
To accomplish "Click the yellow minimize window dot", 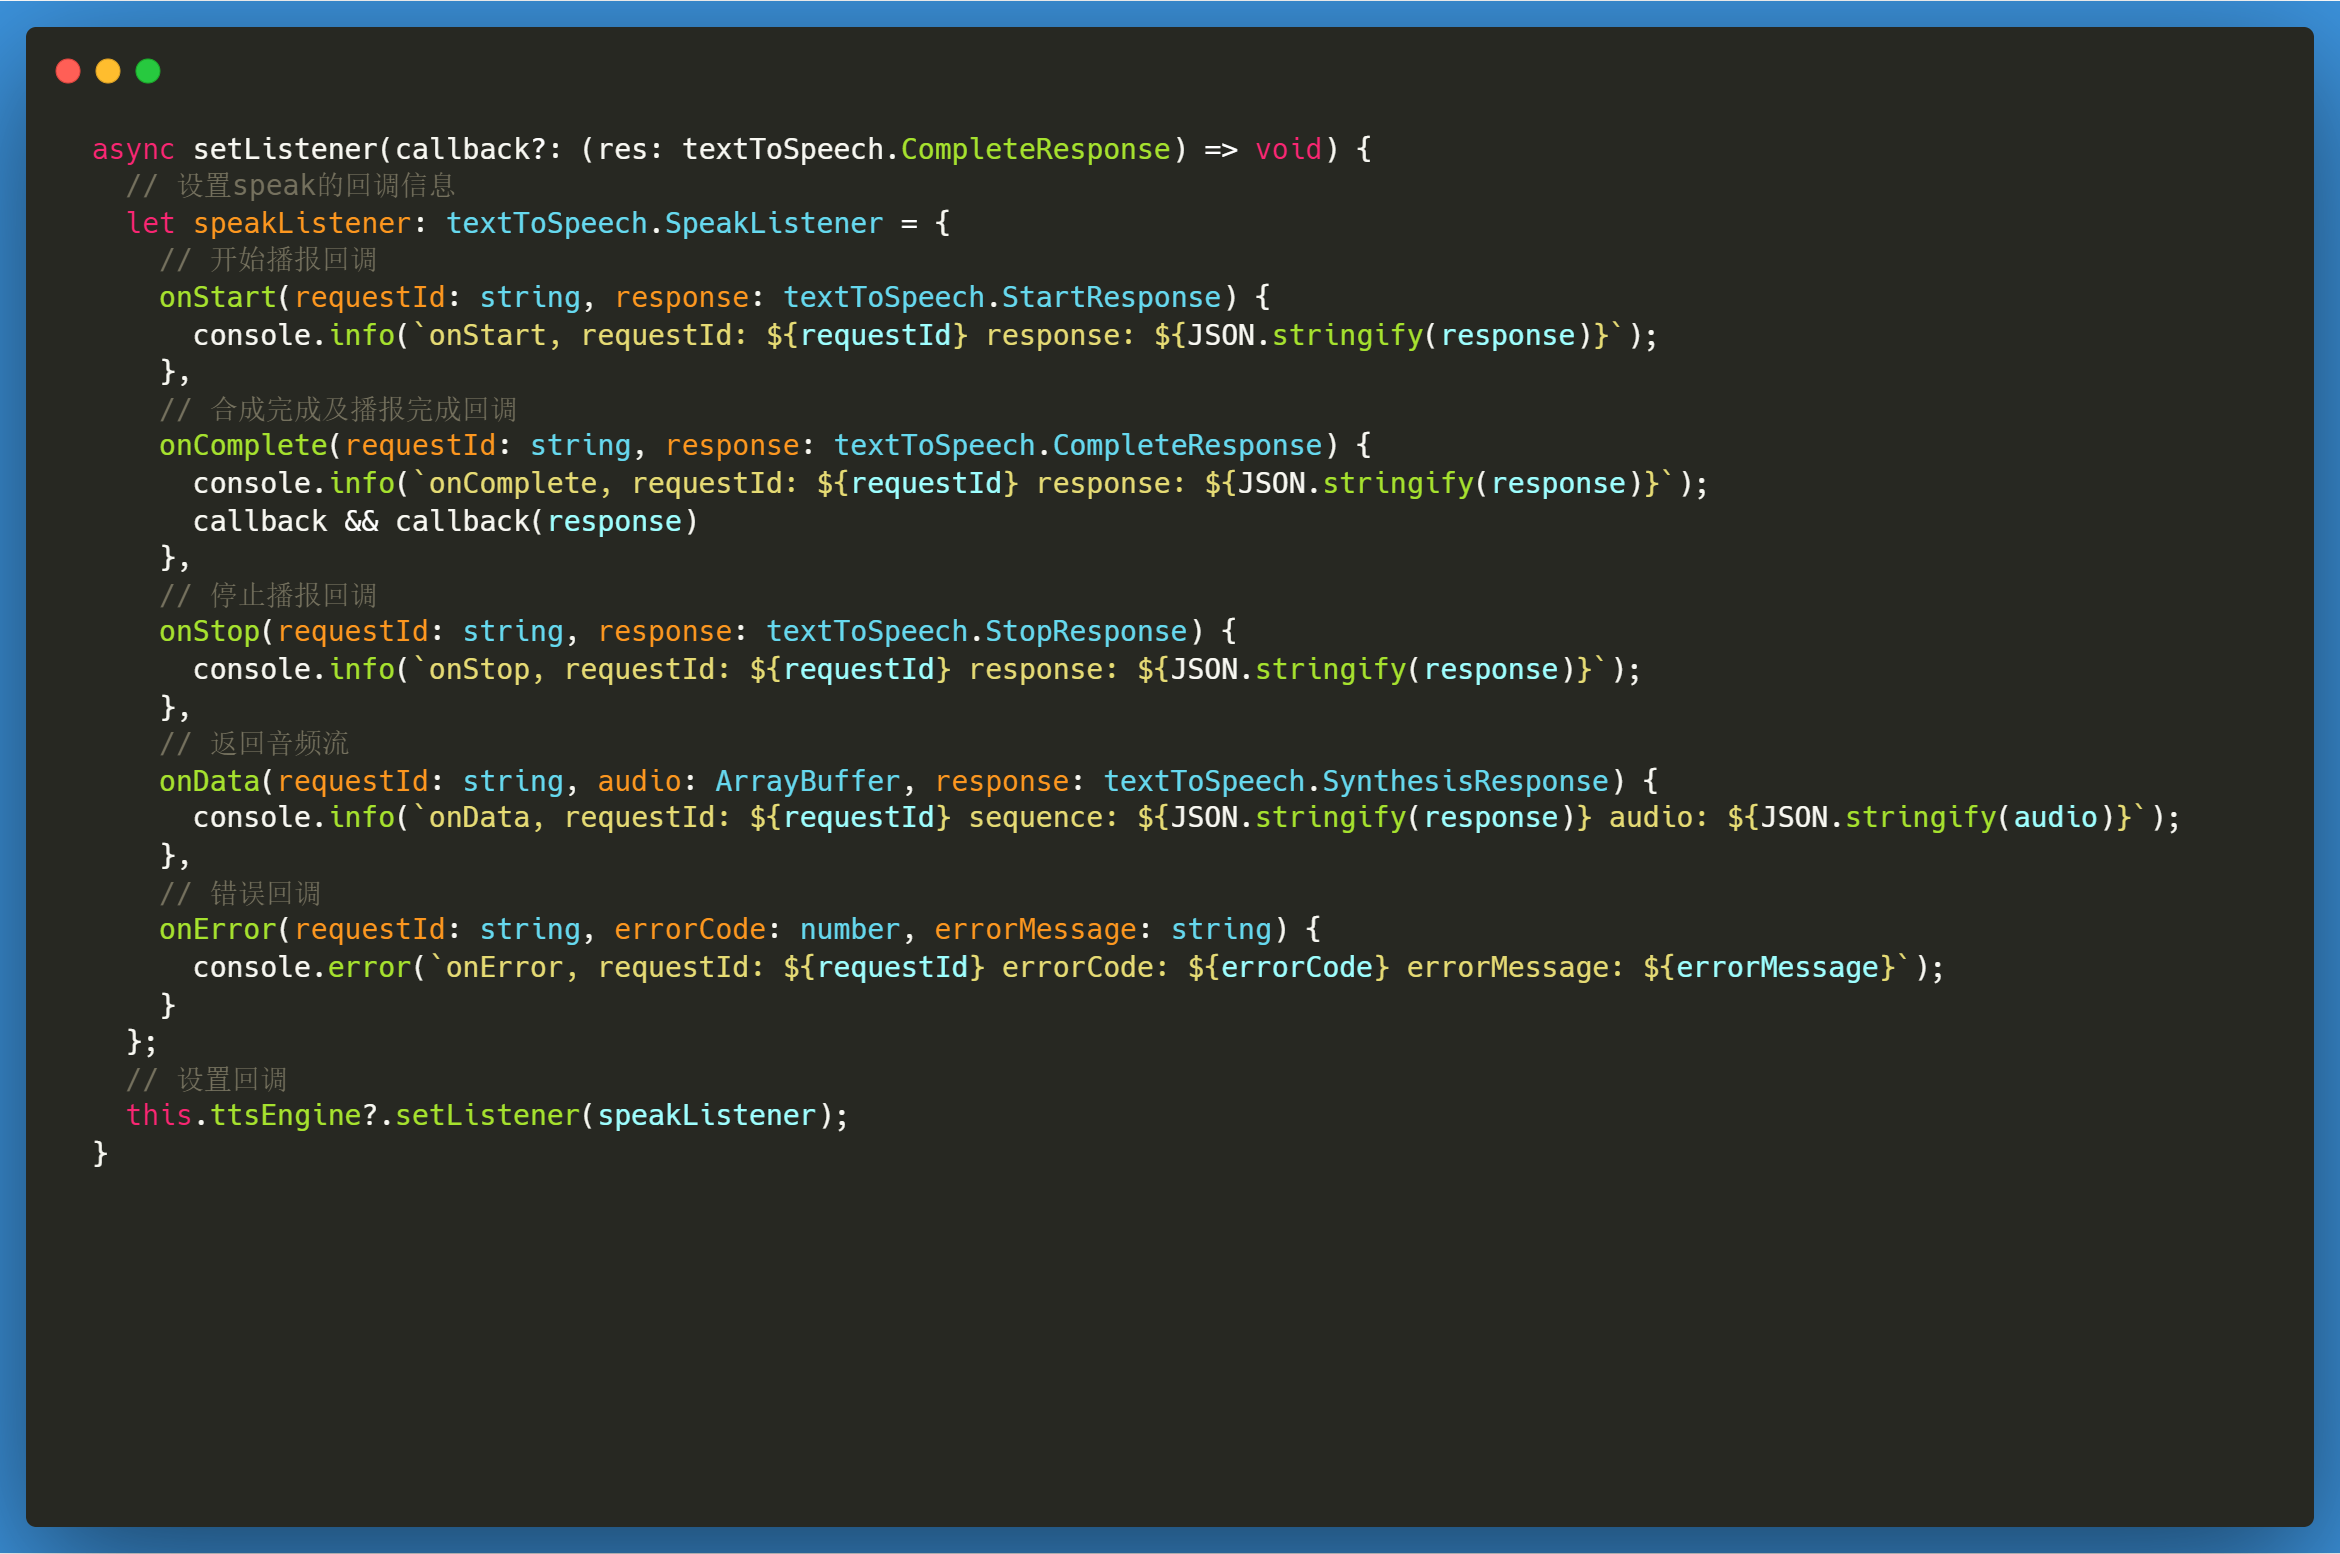I will [108, 71].
